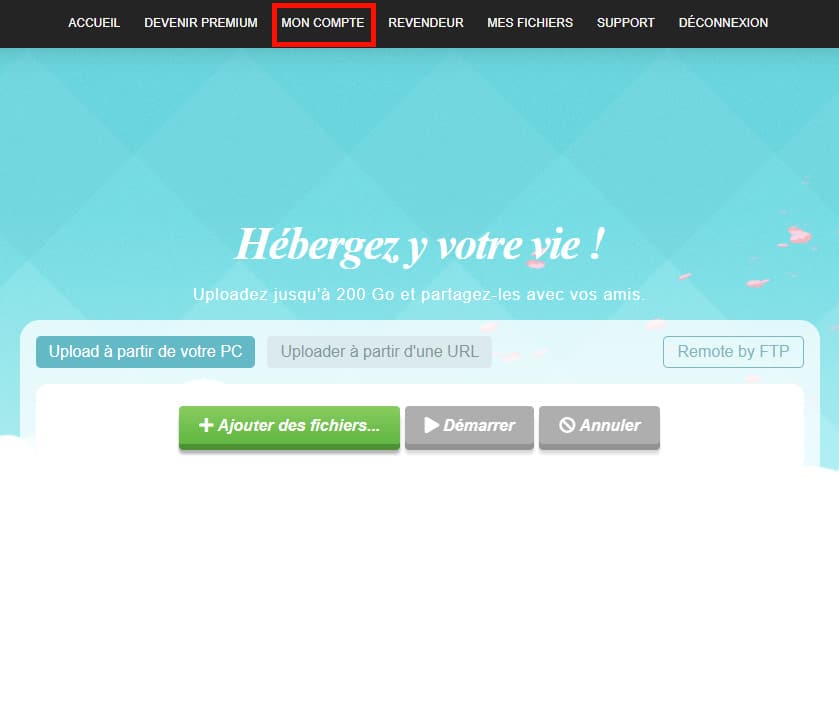Switch to Uploader à partir d'une URL tab
The width and height of the screenshot is (839, 707).
(x=379, y=352)
